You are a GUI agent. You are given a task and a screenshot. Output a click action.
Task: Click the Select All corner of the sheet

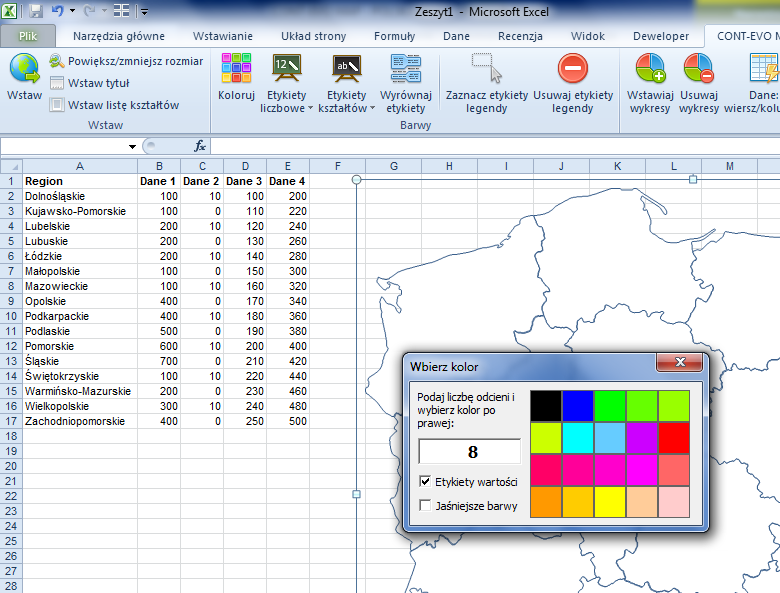(x=11, y=166)
